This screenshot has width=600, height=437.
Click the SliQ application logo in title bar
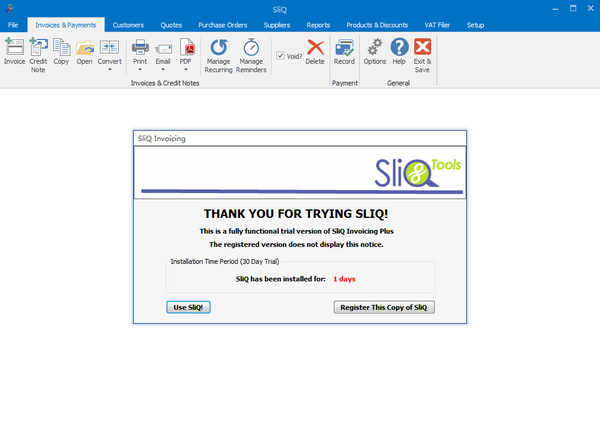click(x=10, y=8)
